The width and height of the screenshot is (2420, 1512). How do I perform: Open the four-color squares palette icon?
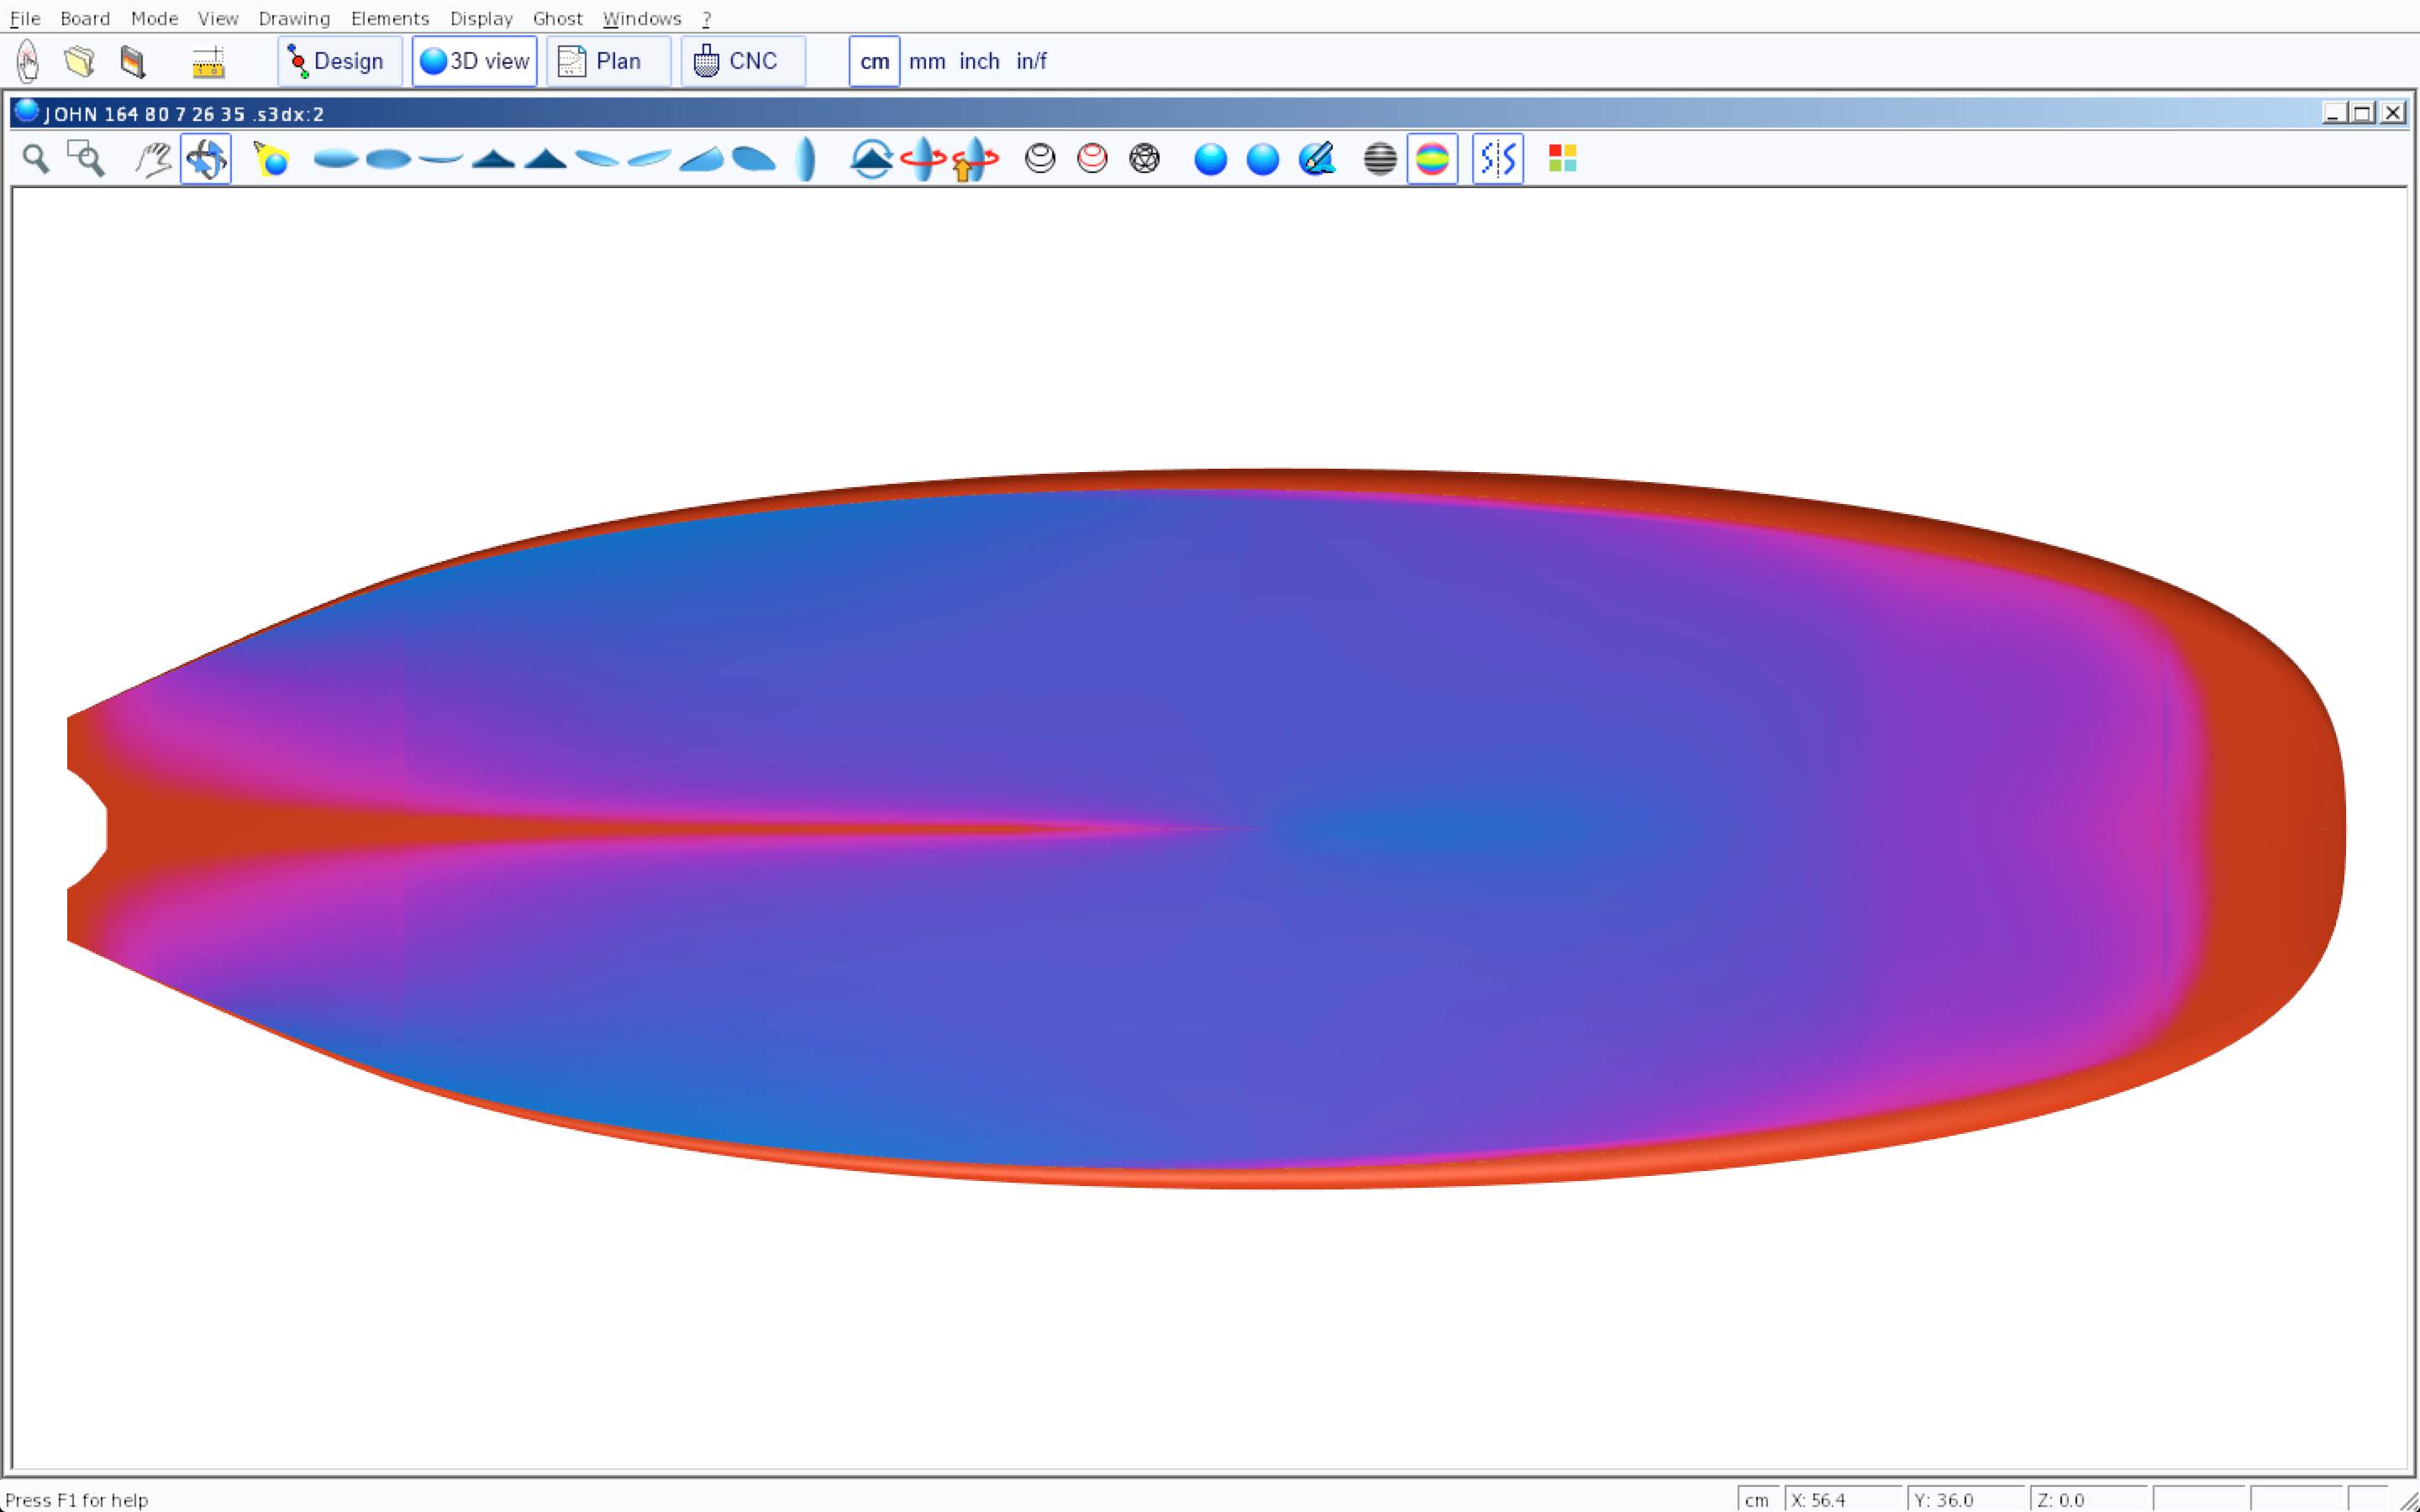tap(1562, 159)
